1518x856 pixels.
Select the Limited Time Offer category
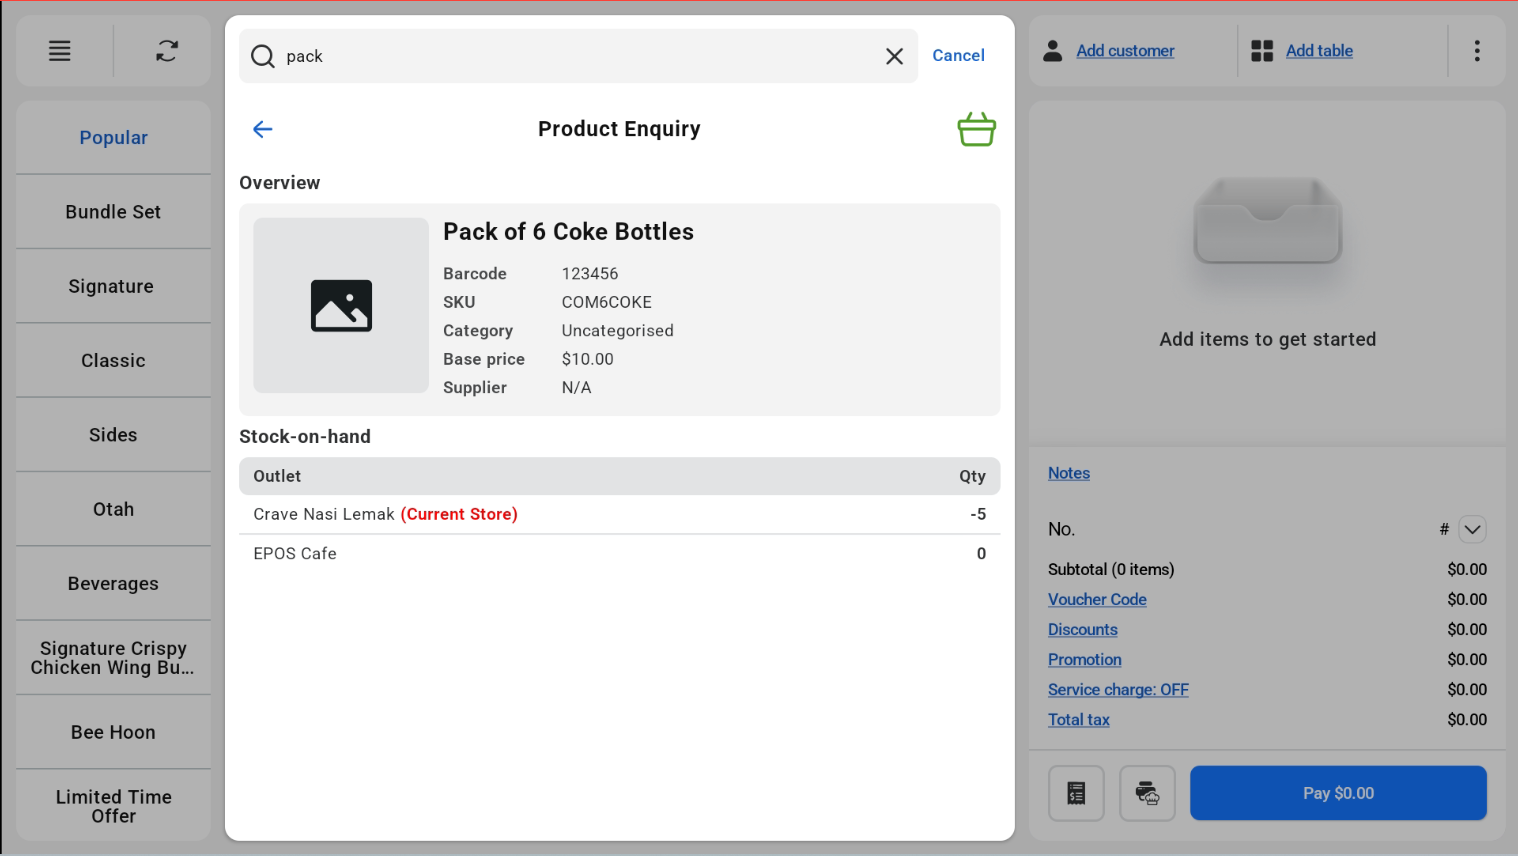[113, 806]
